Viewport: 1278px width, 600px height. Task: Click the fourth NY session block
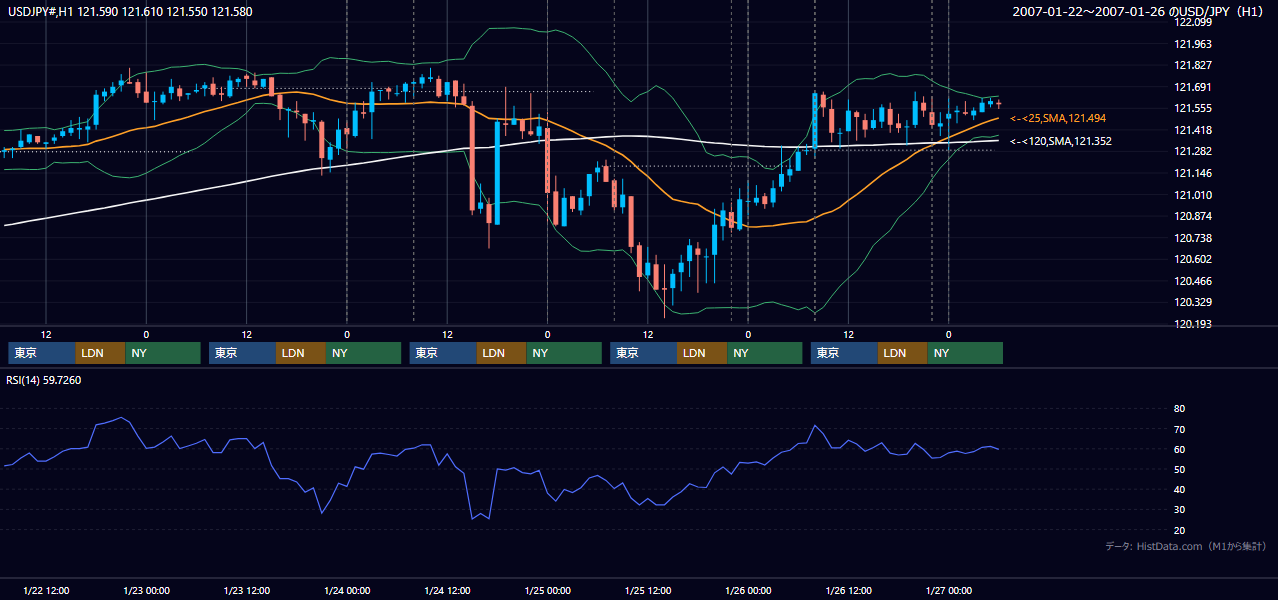click(x=765, y=353)
